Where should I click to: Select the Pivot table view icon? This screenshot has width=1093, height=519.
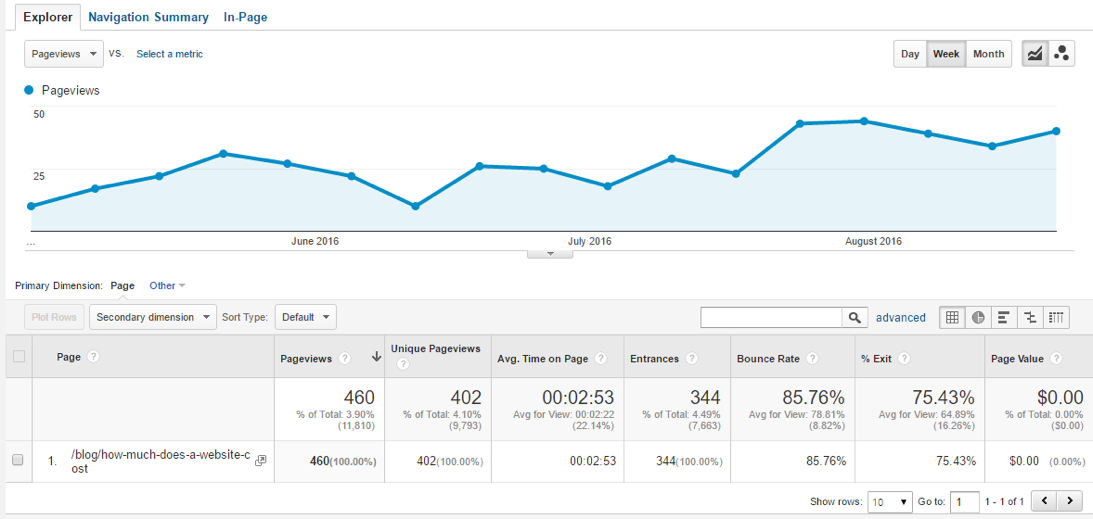(x=1056, y=317)
